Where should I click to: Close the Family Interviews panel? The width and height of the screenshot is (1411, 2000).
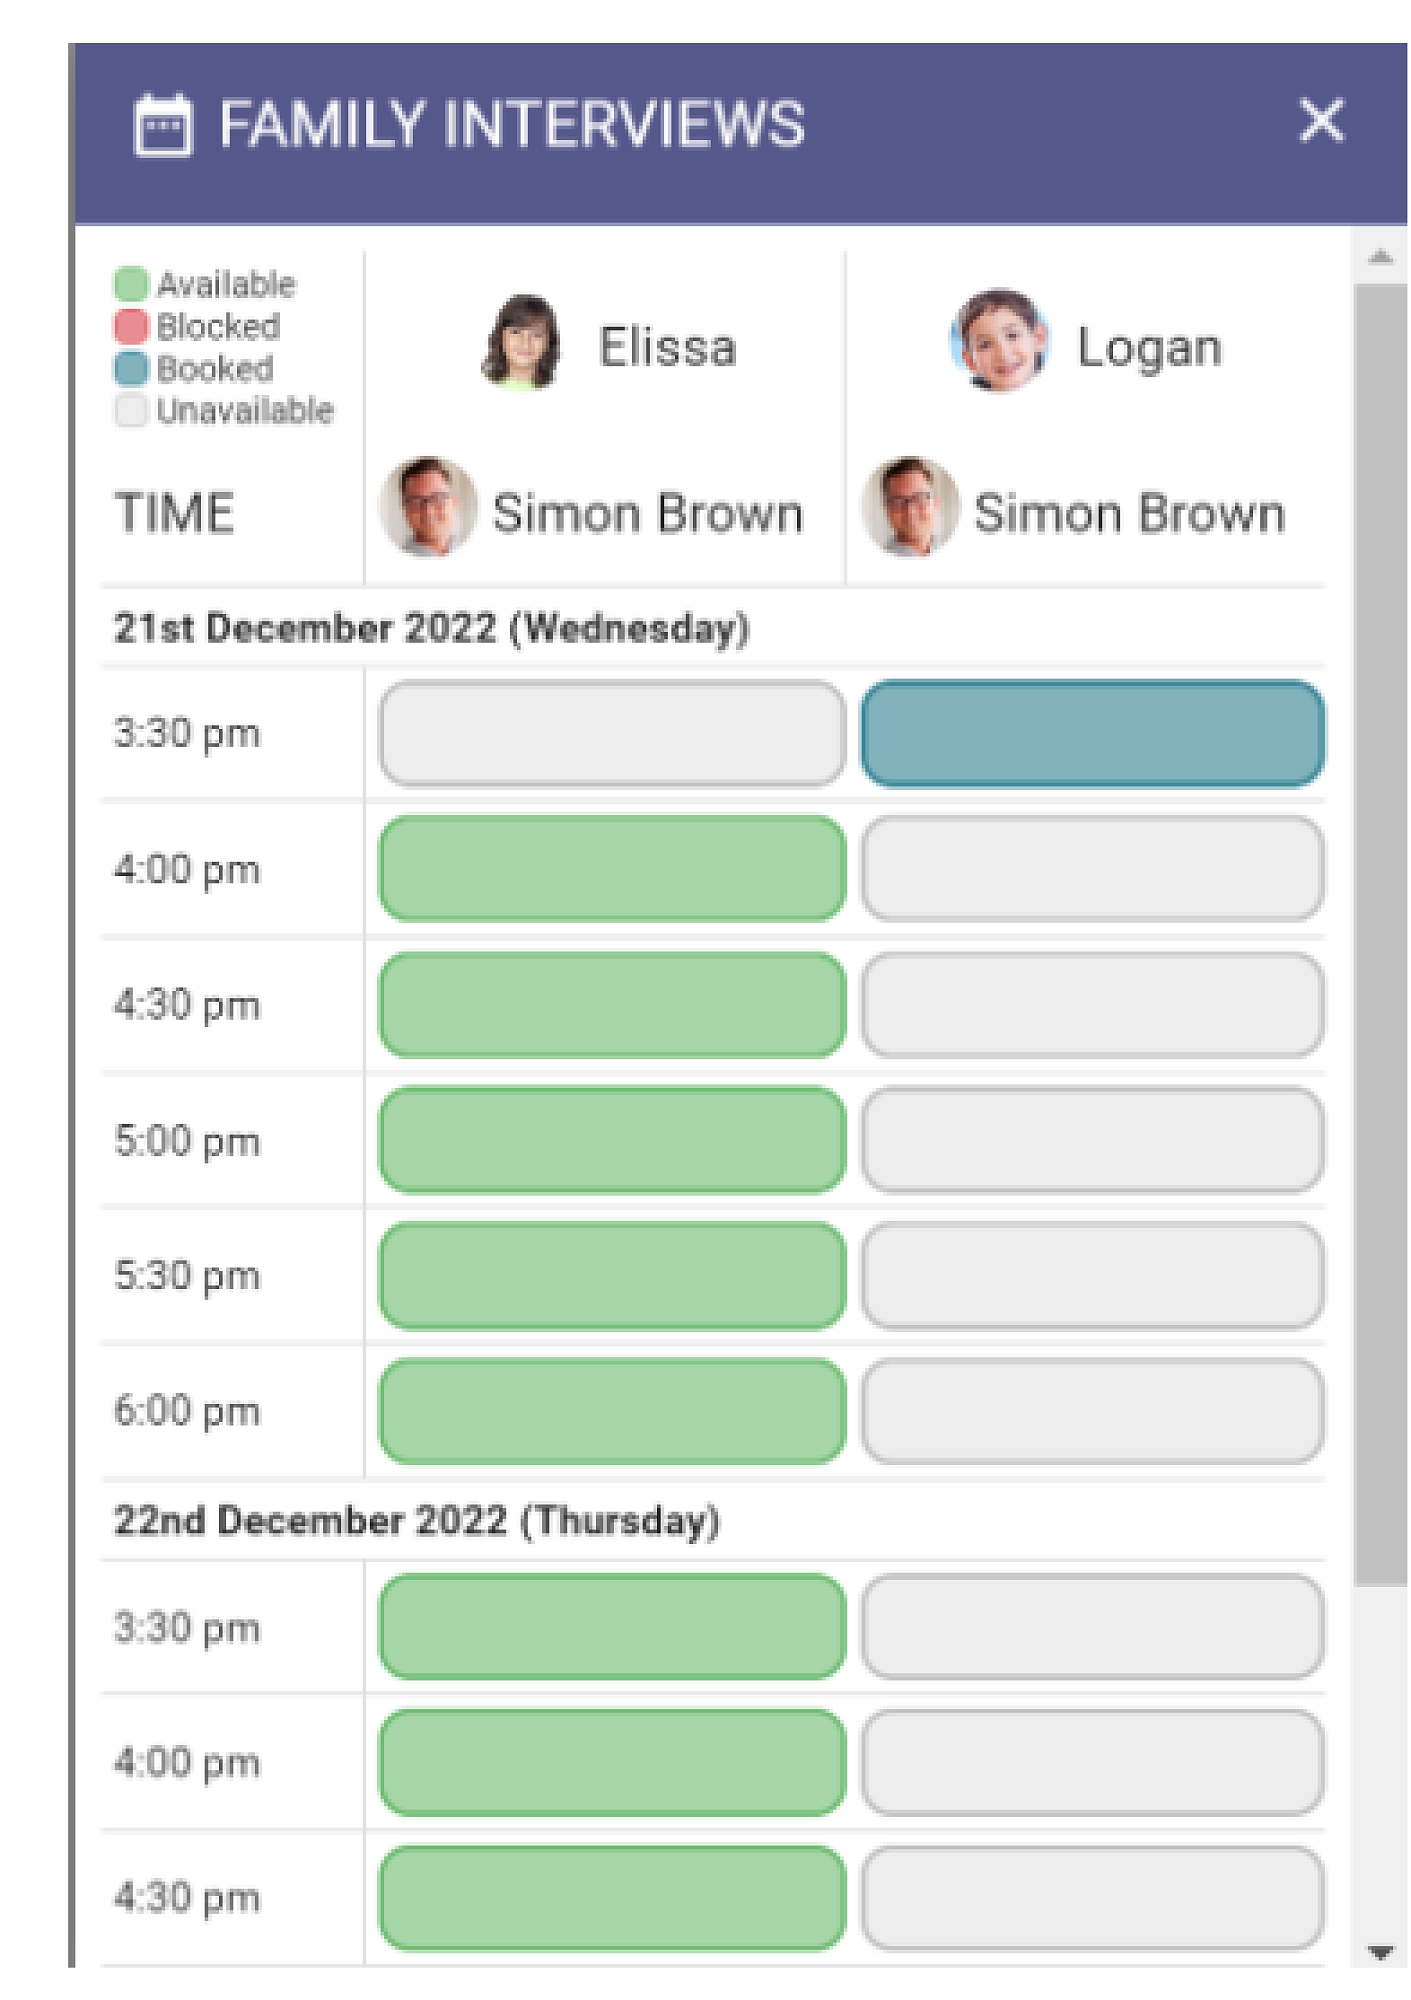(x=1321, y=121)
